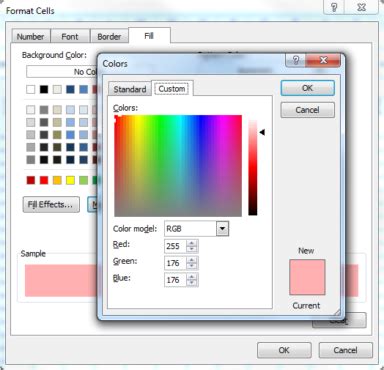Click the pink Sample preview area
Image resolution: width=384 pixels, height=370 pixels.
tap(61, 280)
